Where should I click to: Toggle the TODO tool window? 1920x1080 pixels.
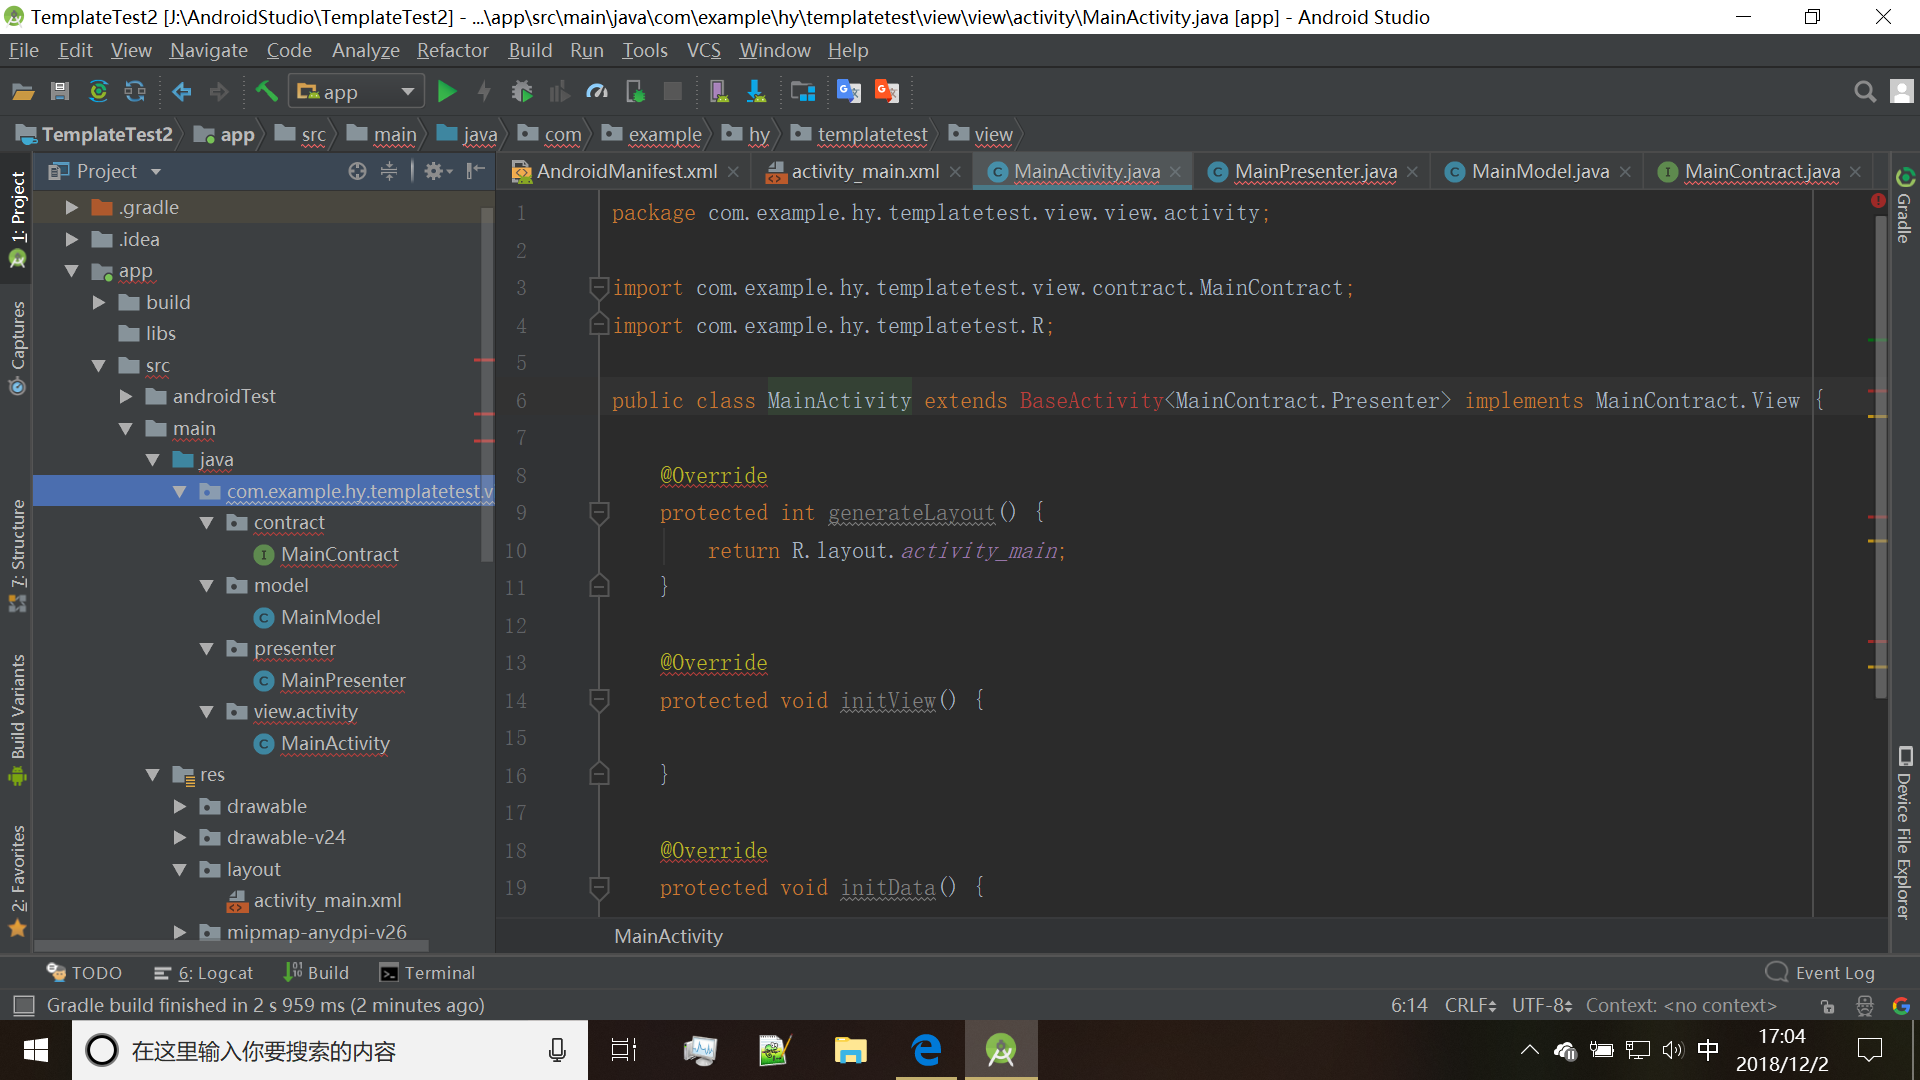point(84,973)
